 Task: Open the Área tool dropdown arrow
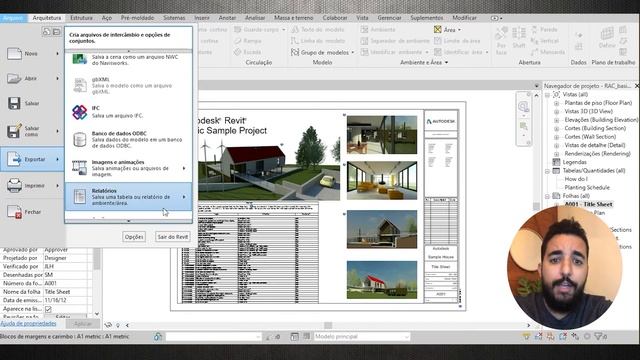coord(460,30)
